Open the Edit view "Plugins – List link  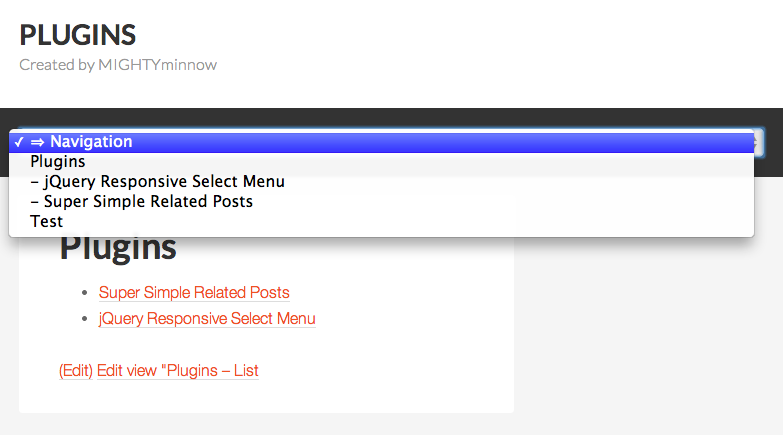[178, 371]
